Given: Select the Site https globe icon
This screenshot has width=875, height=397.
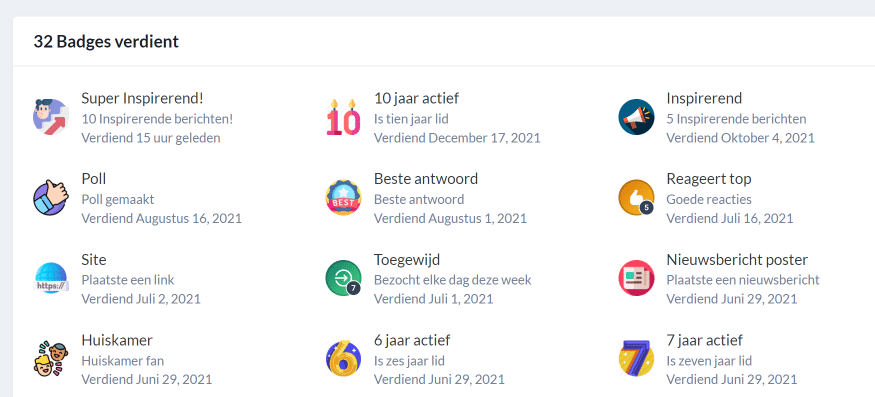Looking at the screenshot, I should coord(51,278).
